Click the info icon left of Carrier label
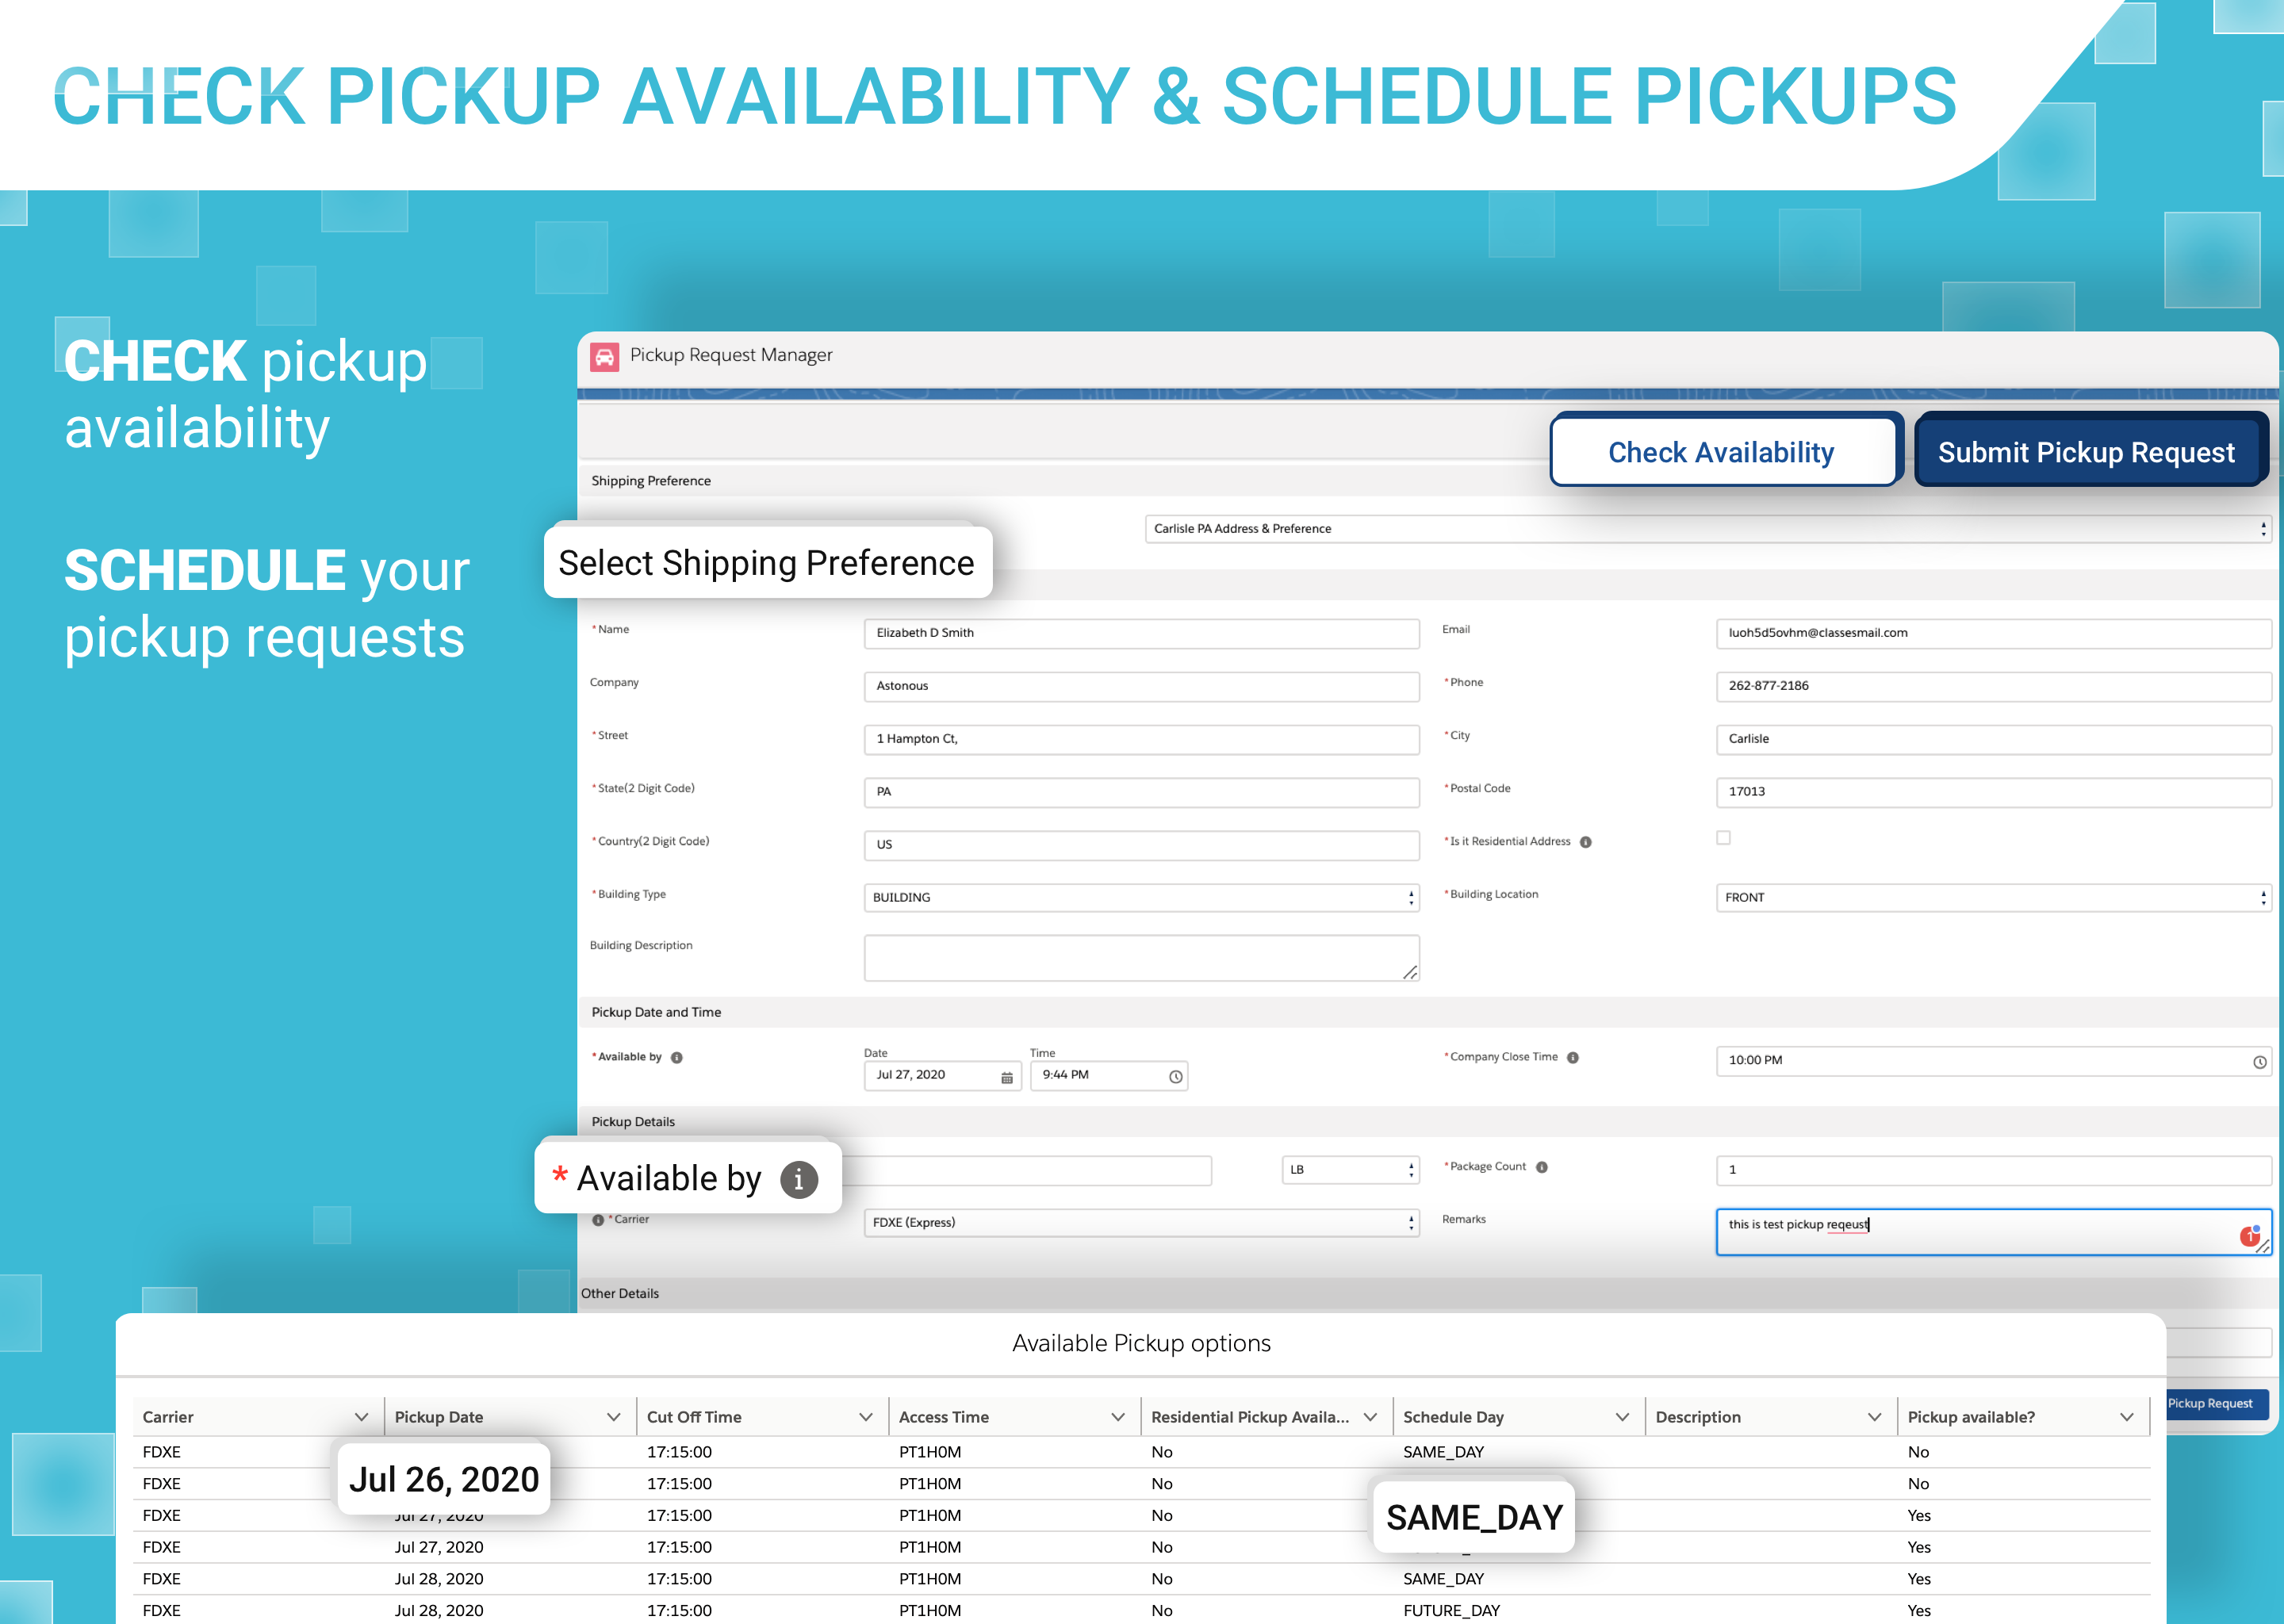The width and height of the screenshot is (2284, 1624). (598, 1220)
